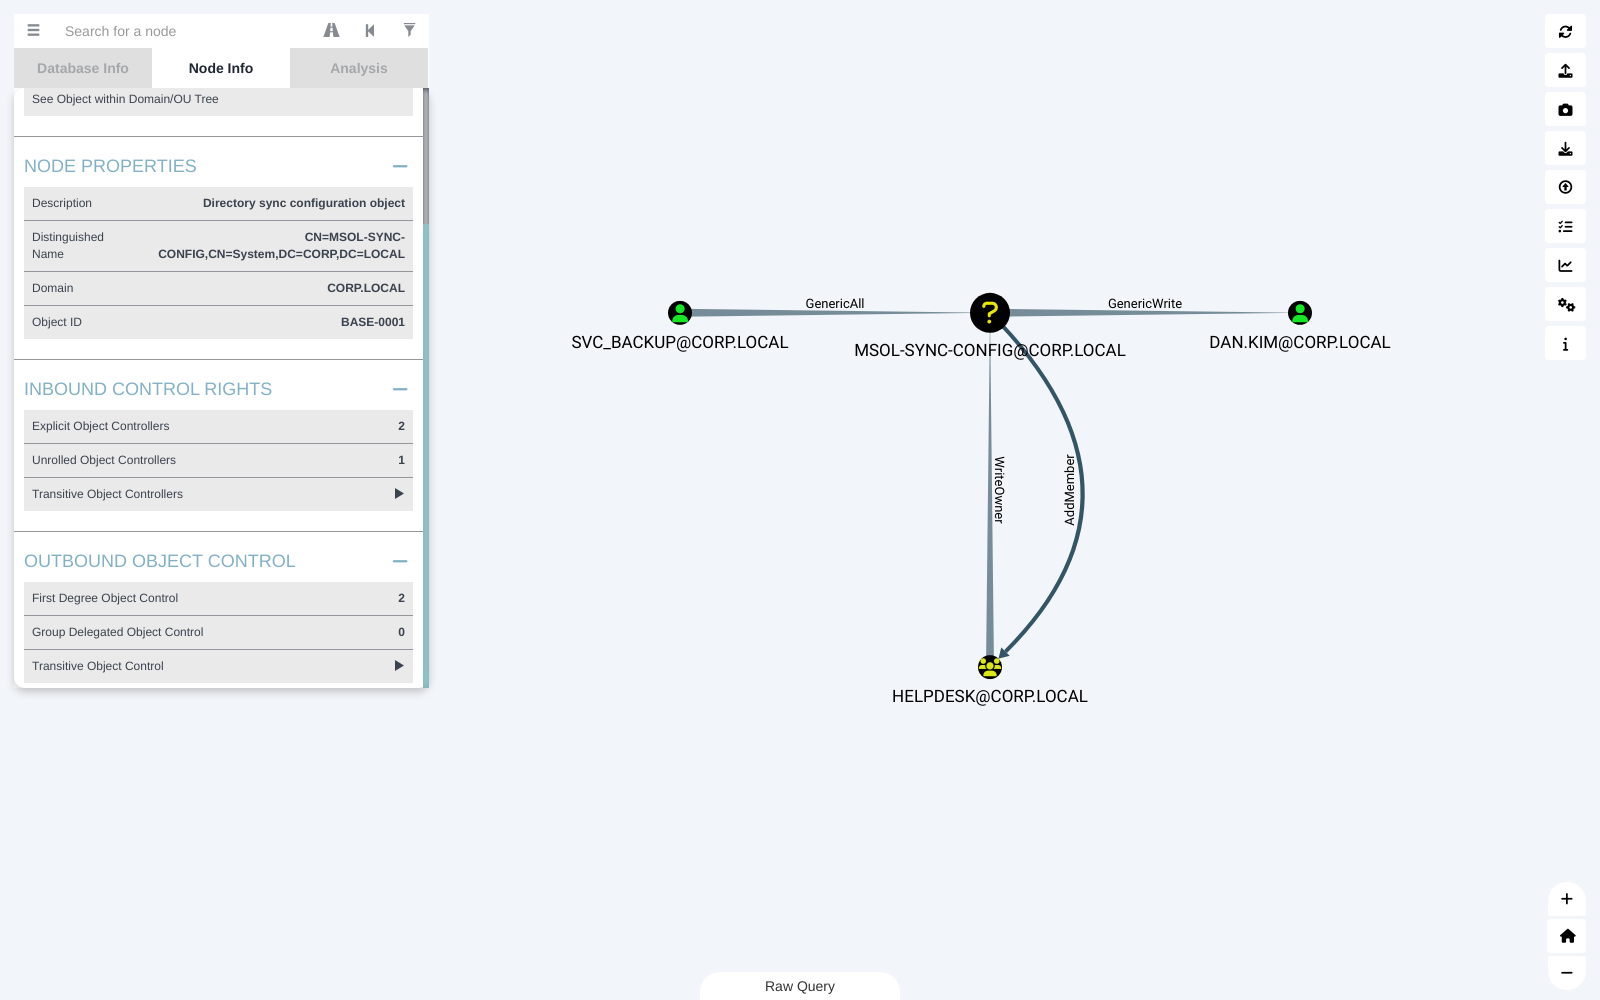Select the DAN.KIM user node
Screen dimensions: 1600x1000
pos(1300,313)
